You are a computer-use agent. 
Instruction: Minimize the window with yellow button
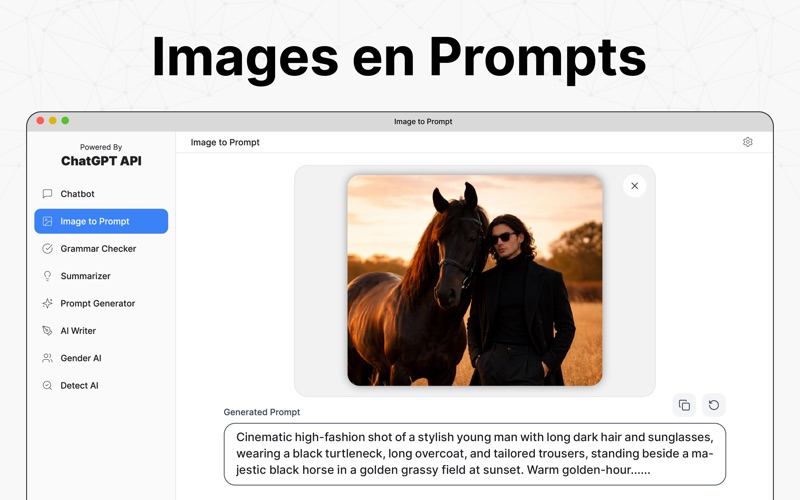(53, 120)
